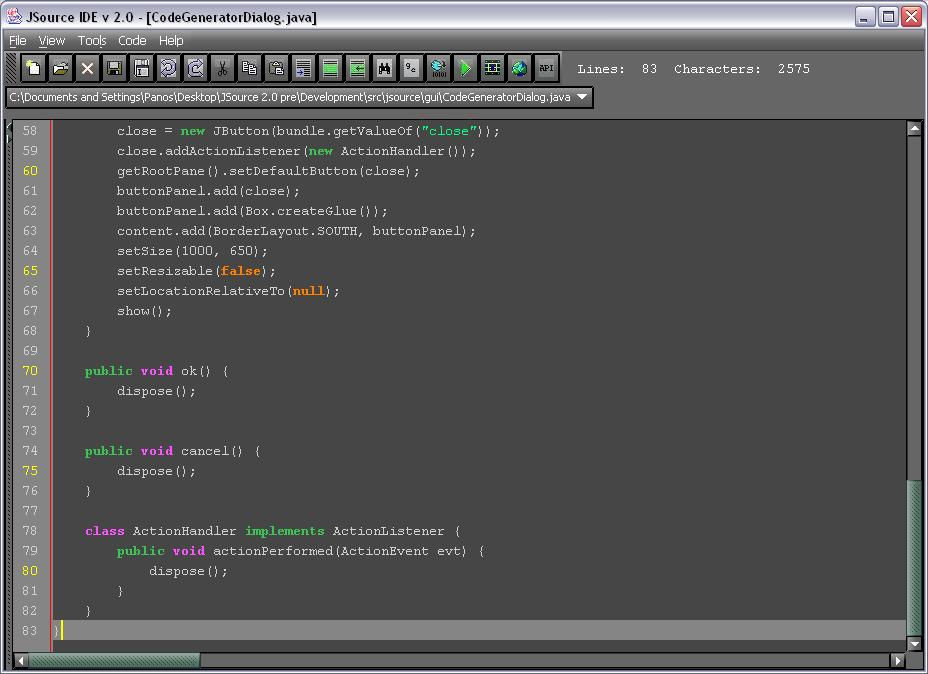
Task: Close the current file with the X toolbar icon
Action: (88, 69)
